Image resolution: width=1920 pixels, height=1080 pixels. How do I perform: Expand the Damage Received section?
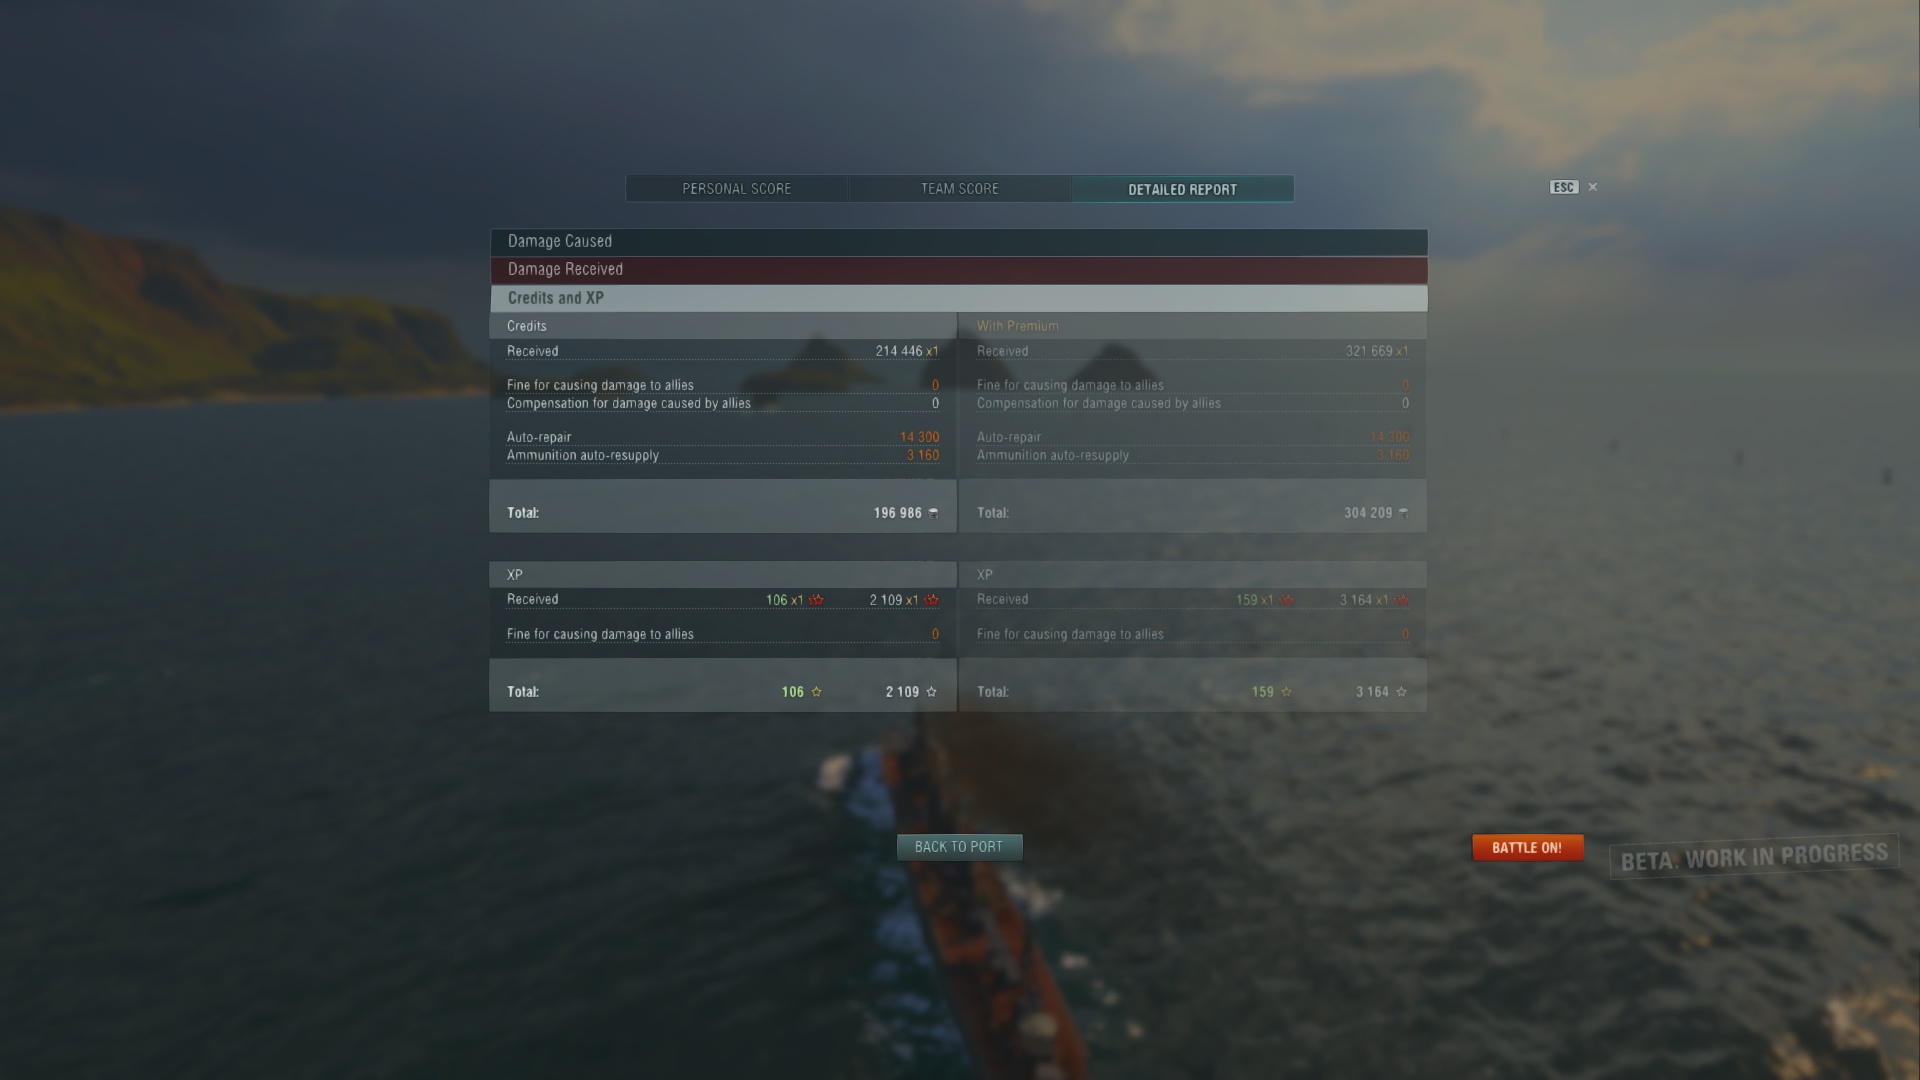point(959,270)
